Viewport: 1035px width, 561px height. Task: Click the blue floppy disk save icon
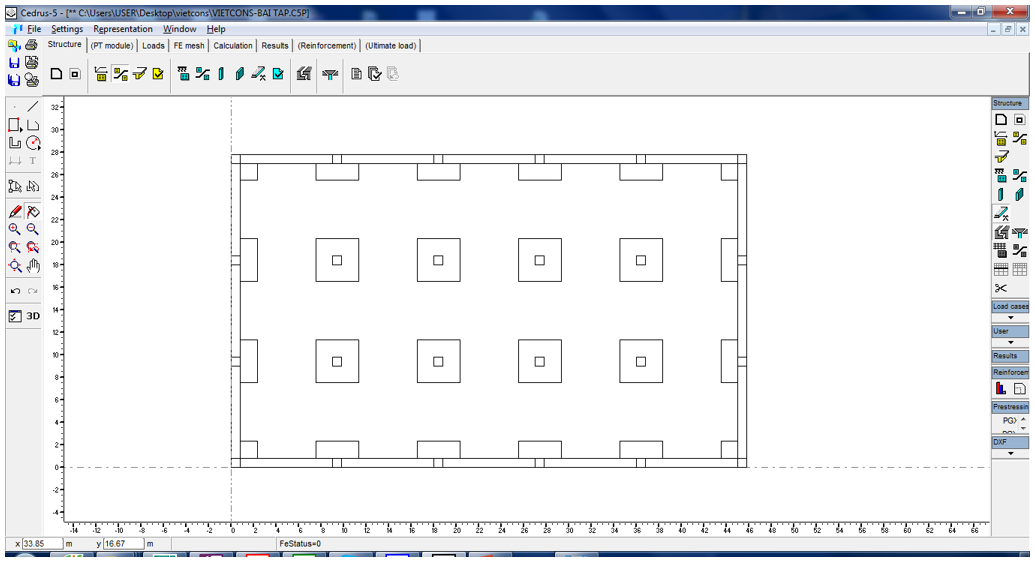tap(14, 63)
